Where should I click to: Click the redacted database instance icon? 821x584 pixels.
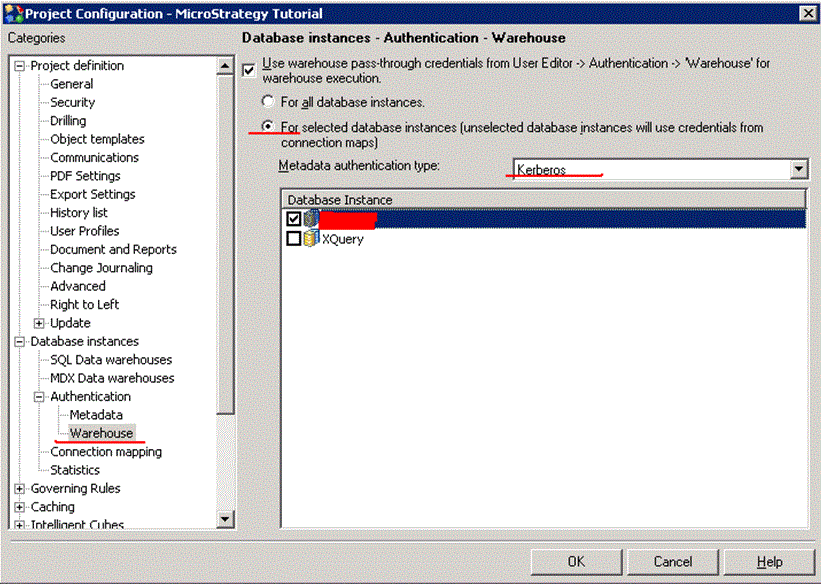pos(311,219)
